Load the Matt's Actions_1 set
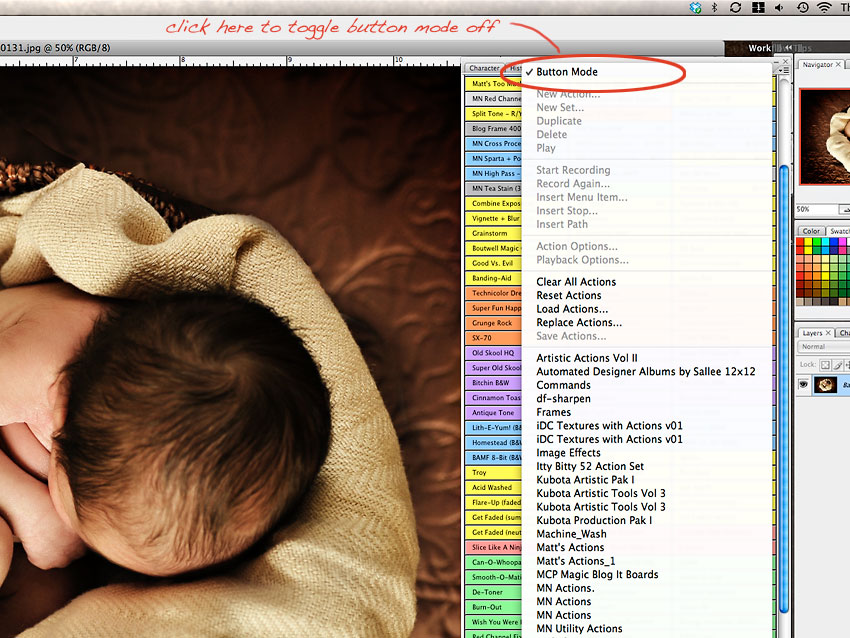 tap(646, 561)
